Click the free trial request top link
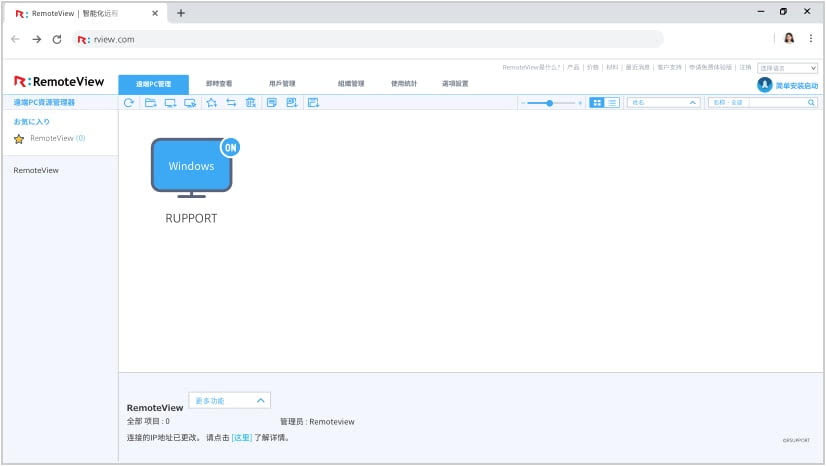826x466 pixels. pyautogui.click(x=711, y=67)
